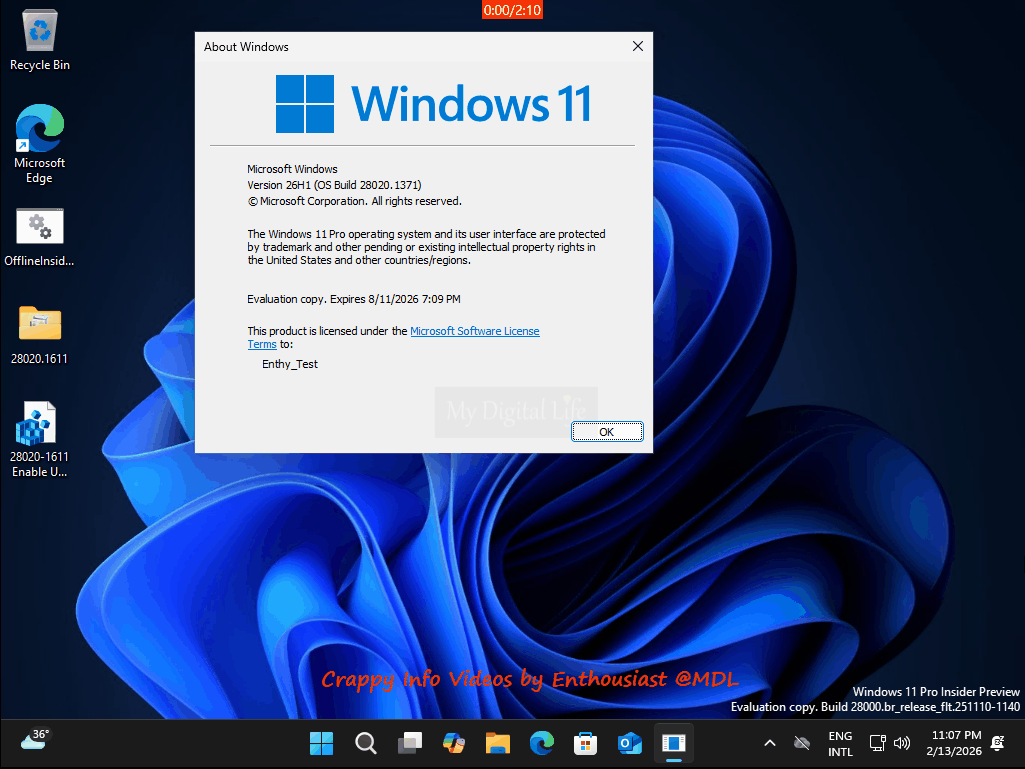Open the Microsoft Software License Terms link
The height and width of the screenshot is (769, 1025).
tap(474, 331)
